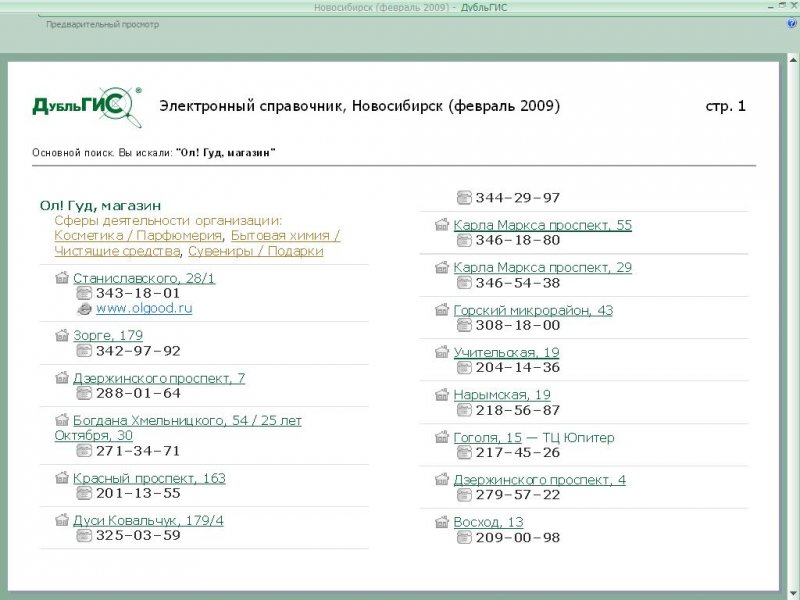The height and width of the screenshot is (600, 800).
Task: Click the phone icon beside 271-34-71
Action: click(x=84, y=451)
